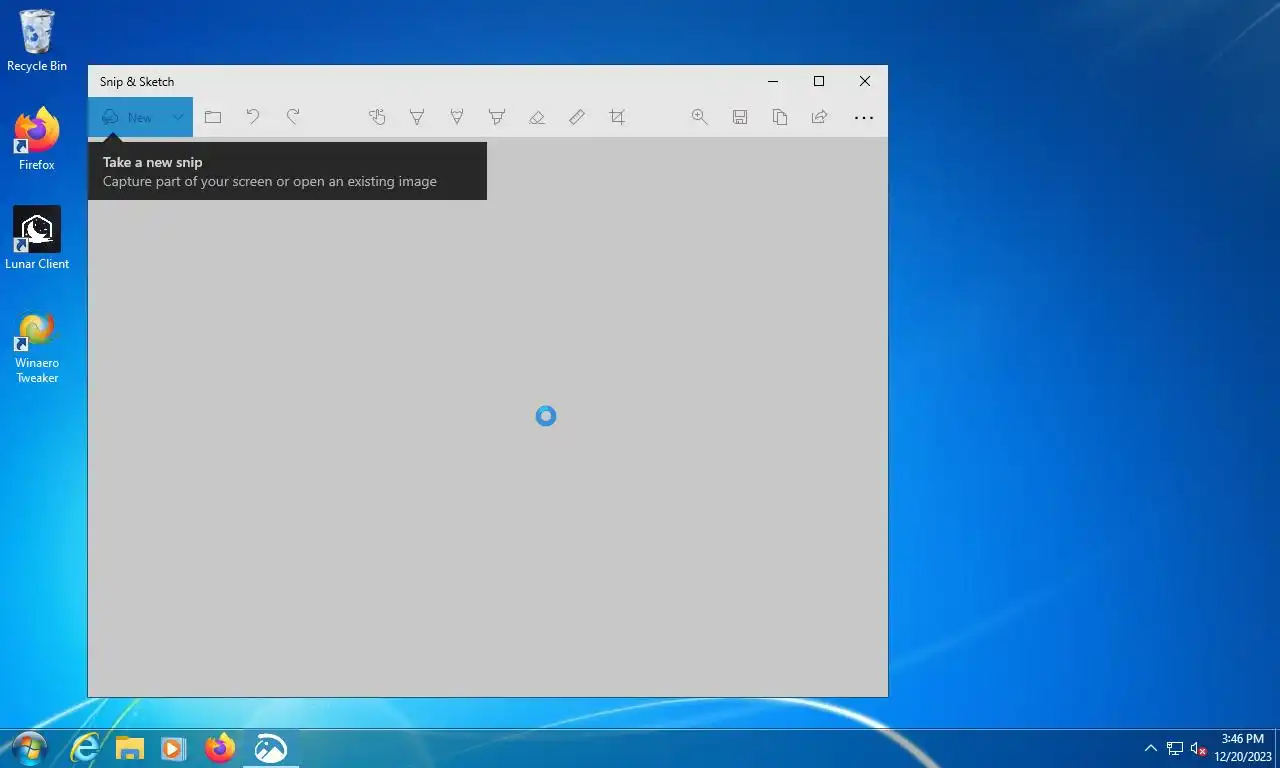
Task: Maximize the Snip & Sketch window
Action: (x=819, y=81)
